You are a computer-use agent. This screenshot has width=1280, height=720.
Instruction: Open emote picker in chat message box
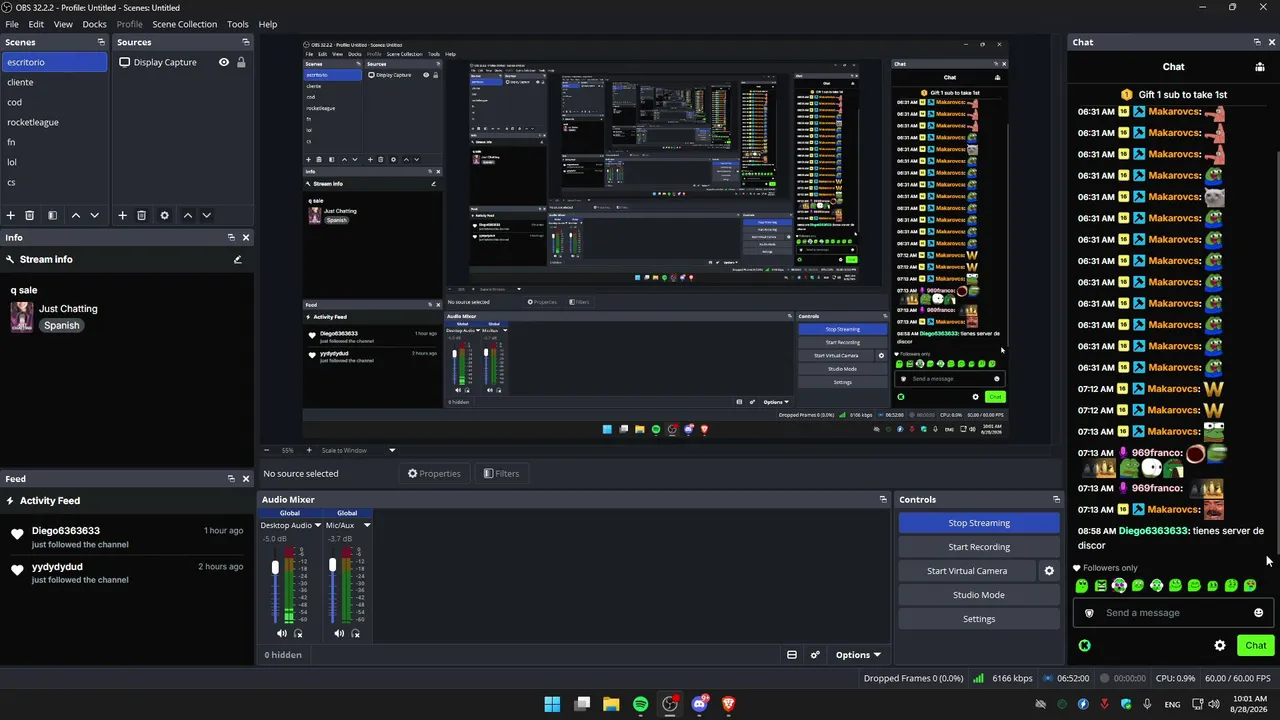[1259, 613]
